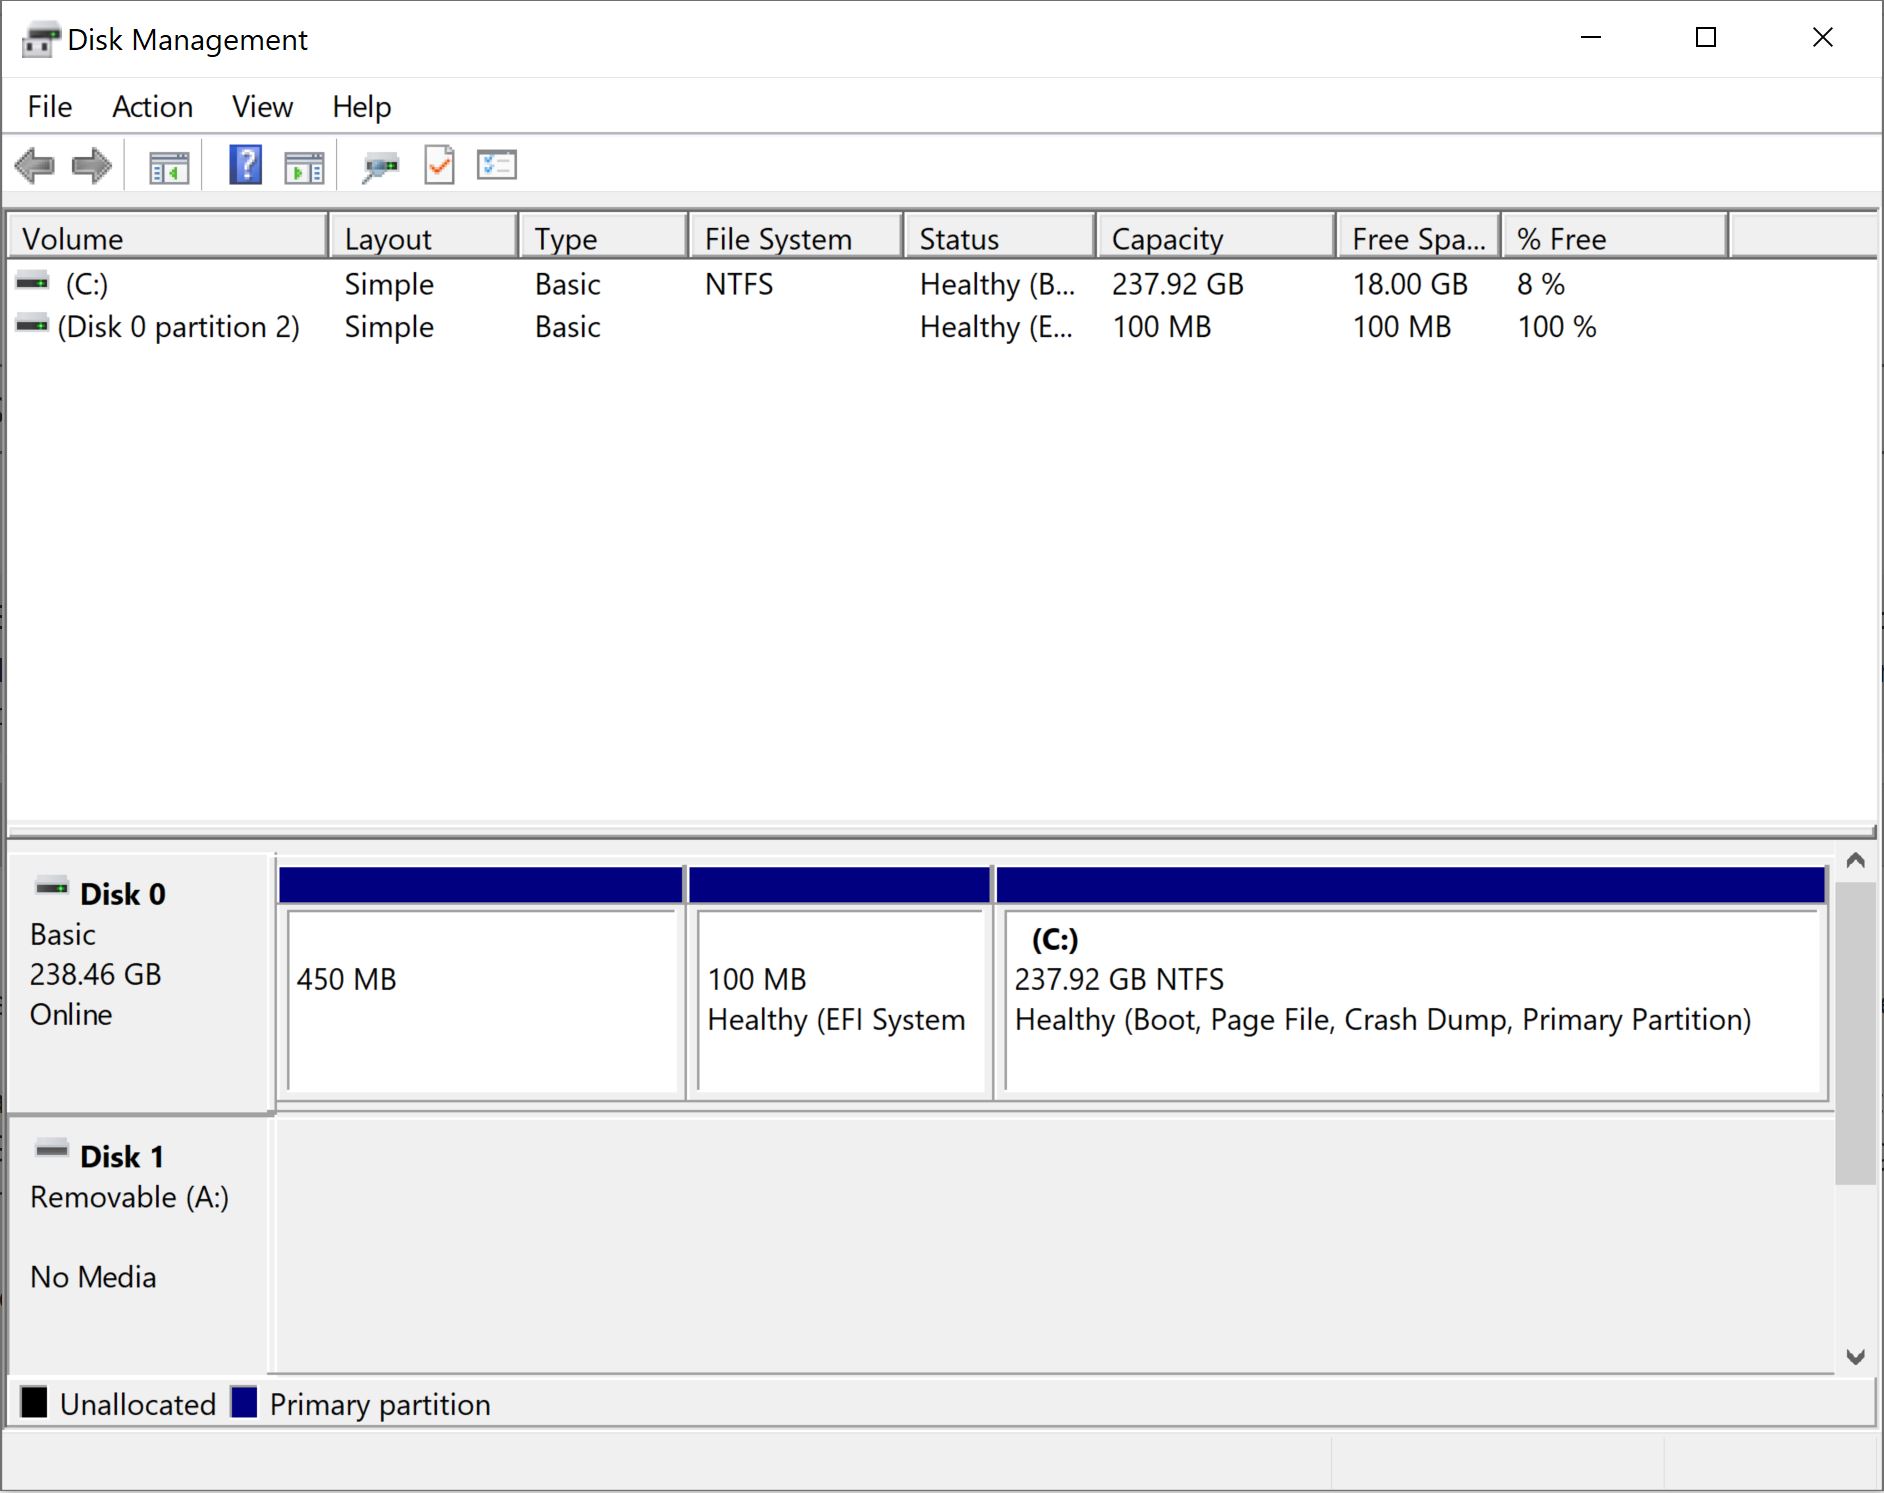1884x1493 pixels.
Task: Click the Settings list toolbar icon
Action: tap(497, 165)
